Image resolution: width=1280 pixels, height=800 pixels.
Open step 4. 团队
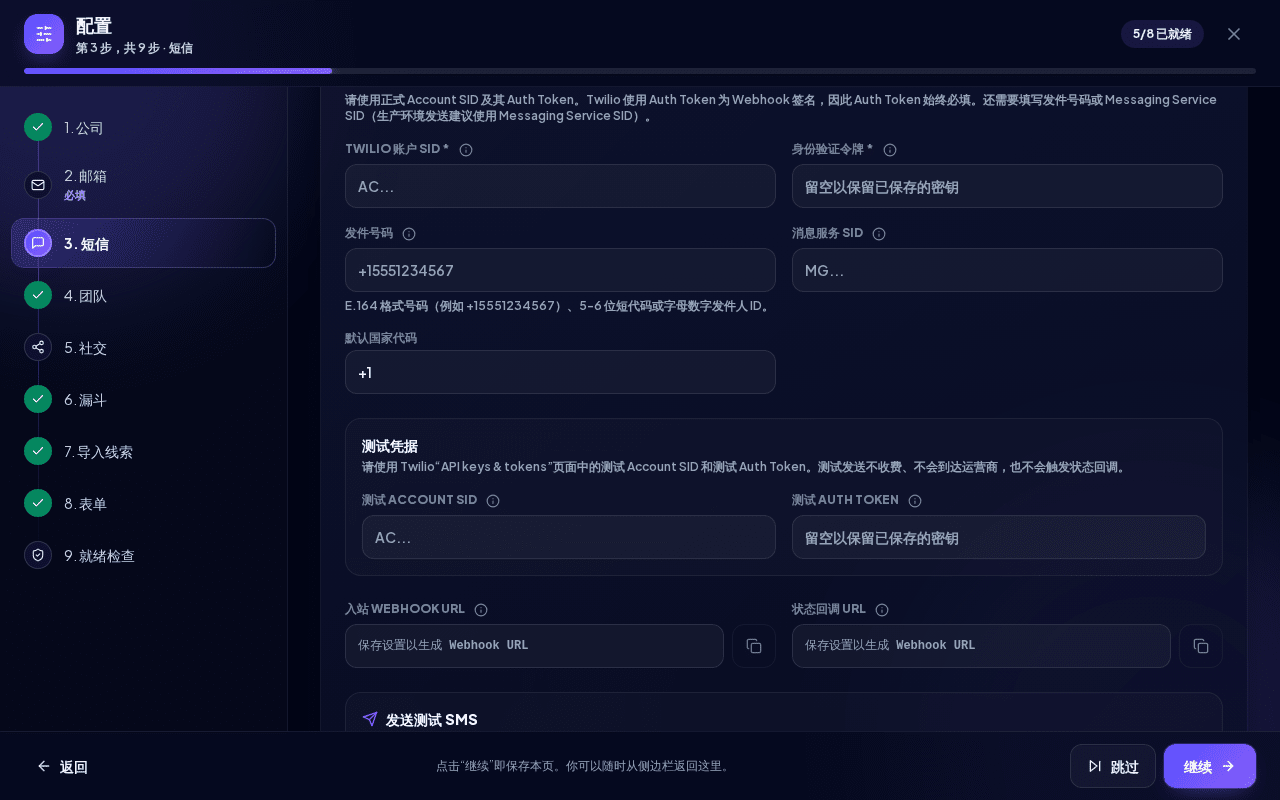pyautogui.click(x=144, y=296)
